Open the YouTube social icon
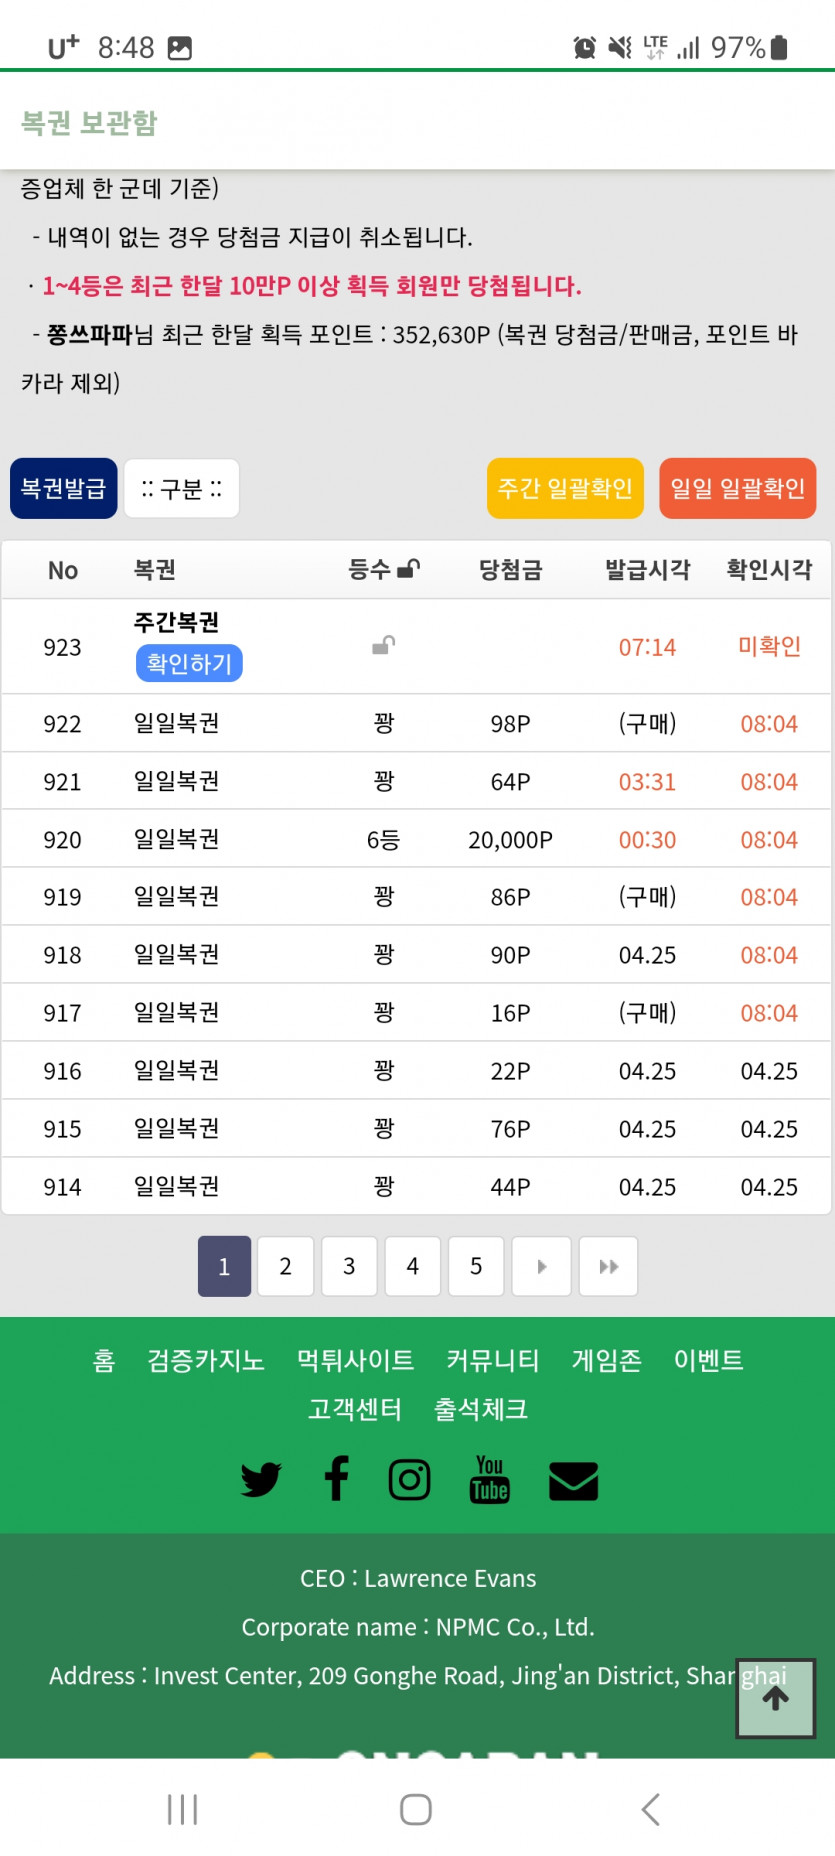Screen dimensions: 835x1856 pyautogui.click(x=490, y=1479)
